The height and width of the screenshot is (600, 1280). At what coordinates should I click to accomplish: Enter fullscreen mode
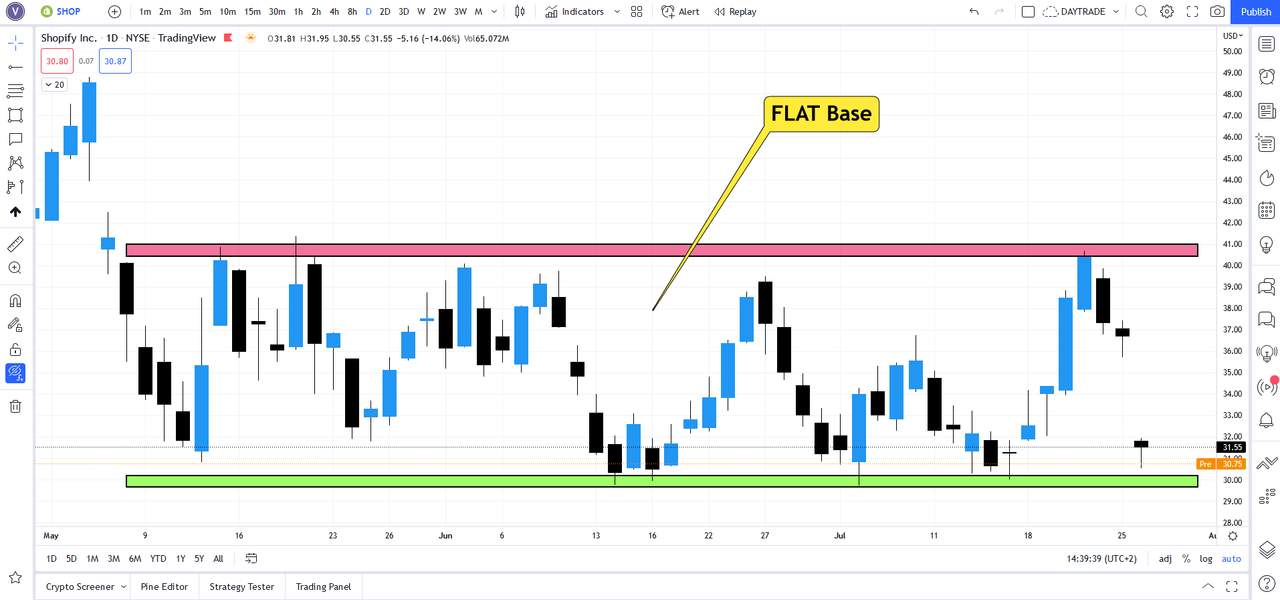point(1192,12)
